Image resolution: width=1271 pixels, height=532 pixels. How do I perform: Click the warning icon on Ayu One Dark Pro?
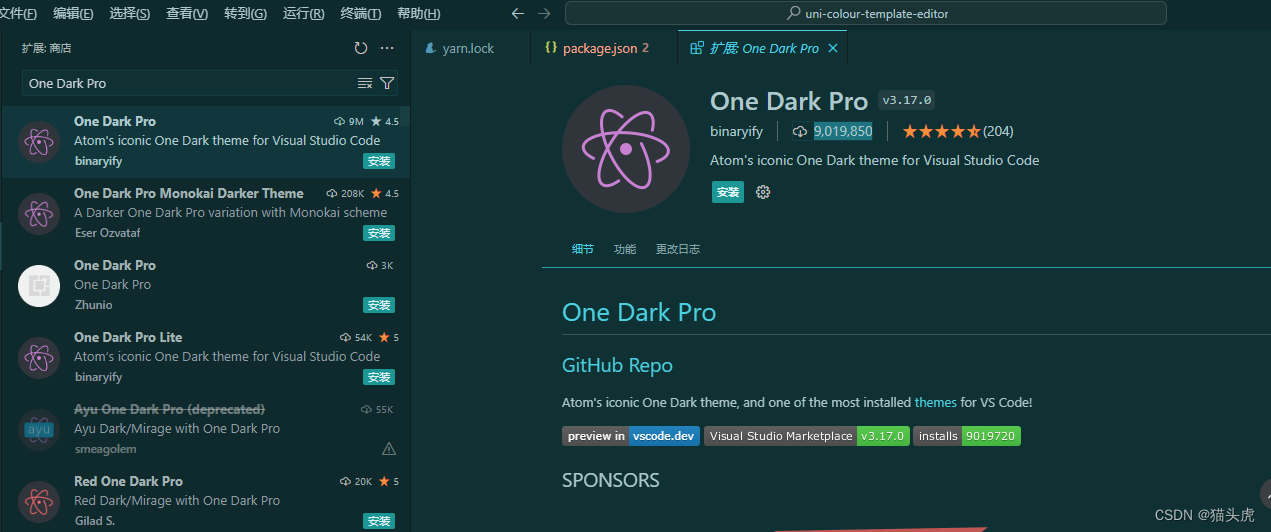coord(388,449)
